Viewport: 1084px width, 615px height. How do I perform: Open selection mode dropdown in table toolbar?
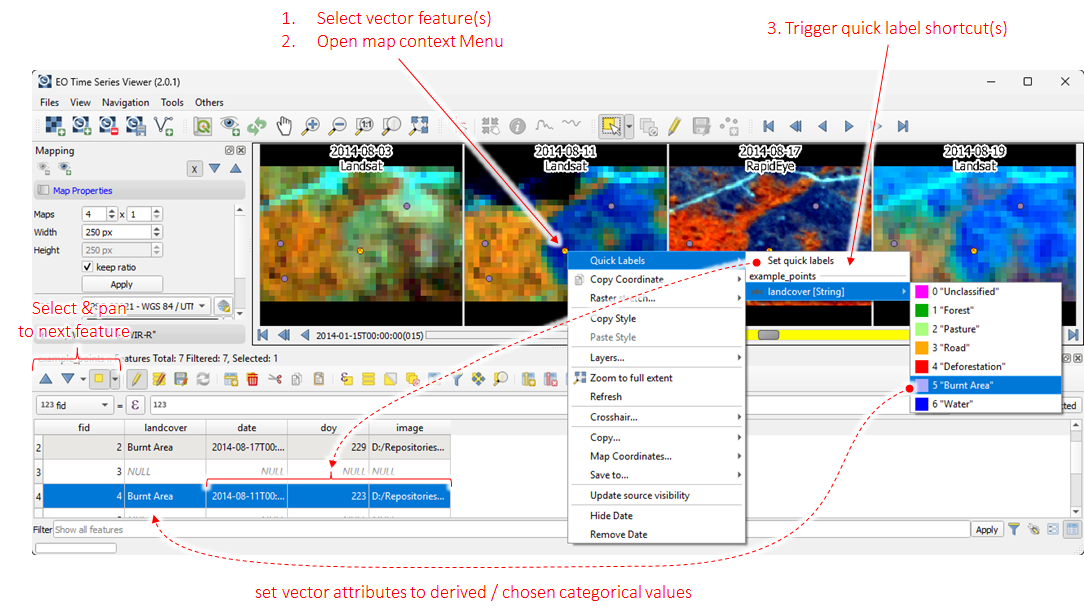coord(115,379)
